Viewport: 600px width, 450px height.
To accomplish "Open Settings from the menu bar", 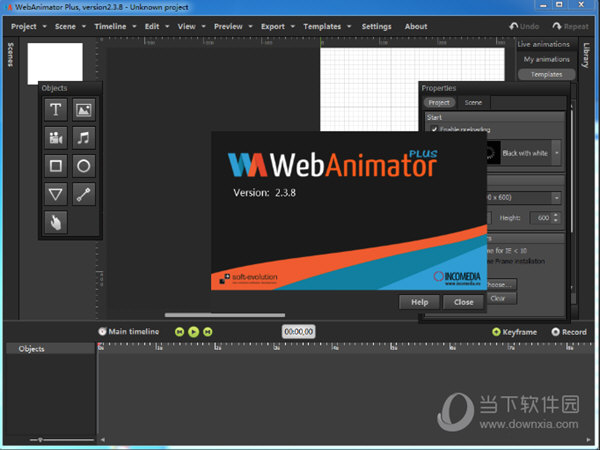I will 377,26.
